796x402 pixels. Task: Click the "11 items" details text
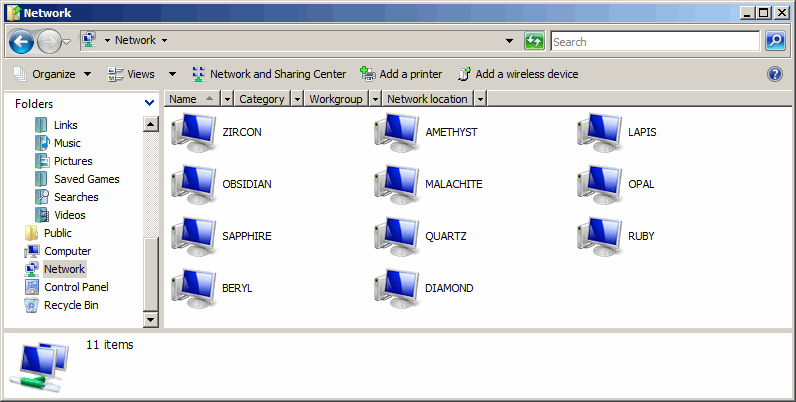(110, 345)
